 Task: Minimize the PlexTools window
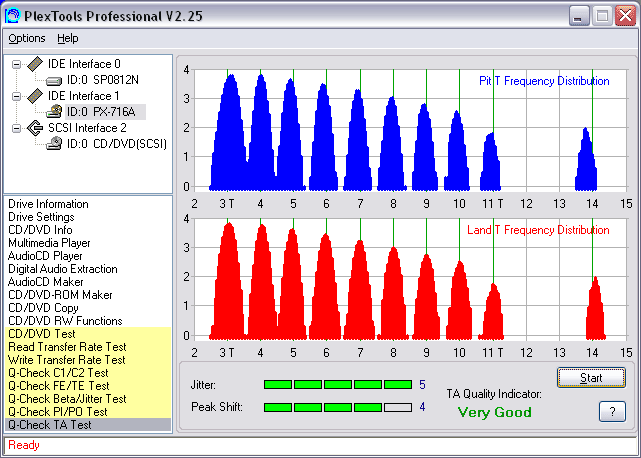[x=579, y=16]
